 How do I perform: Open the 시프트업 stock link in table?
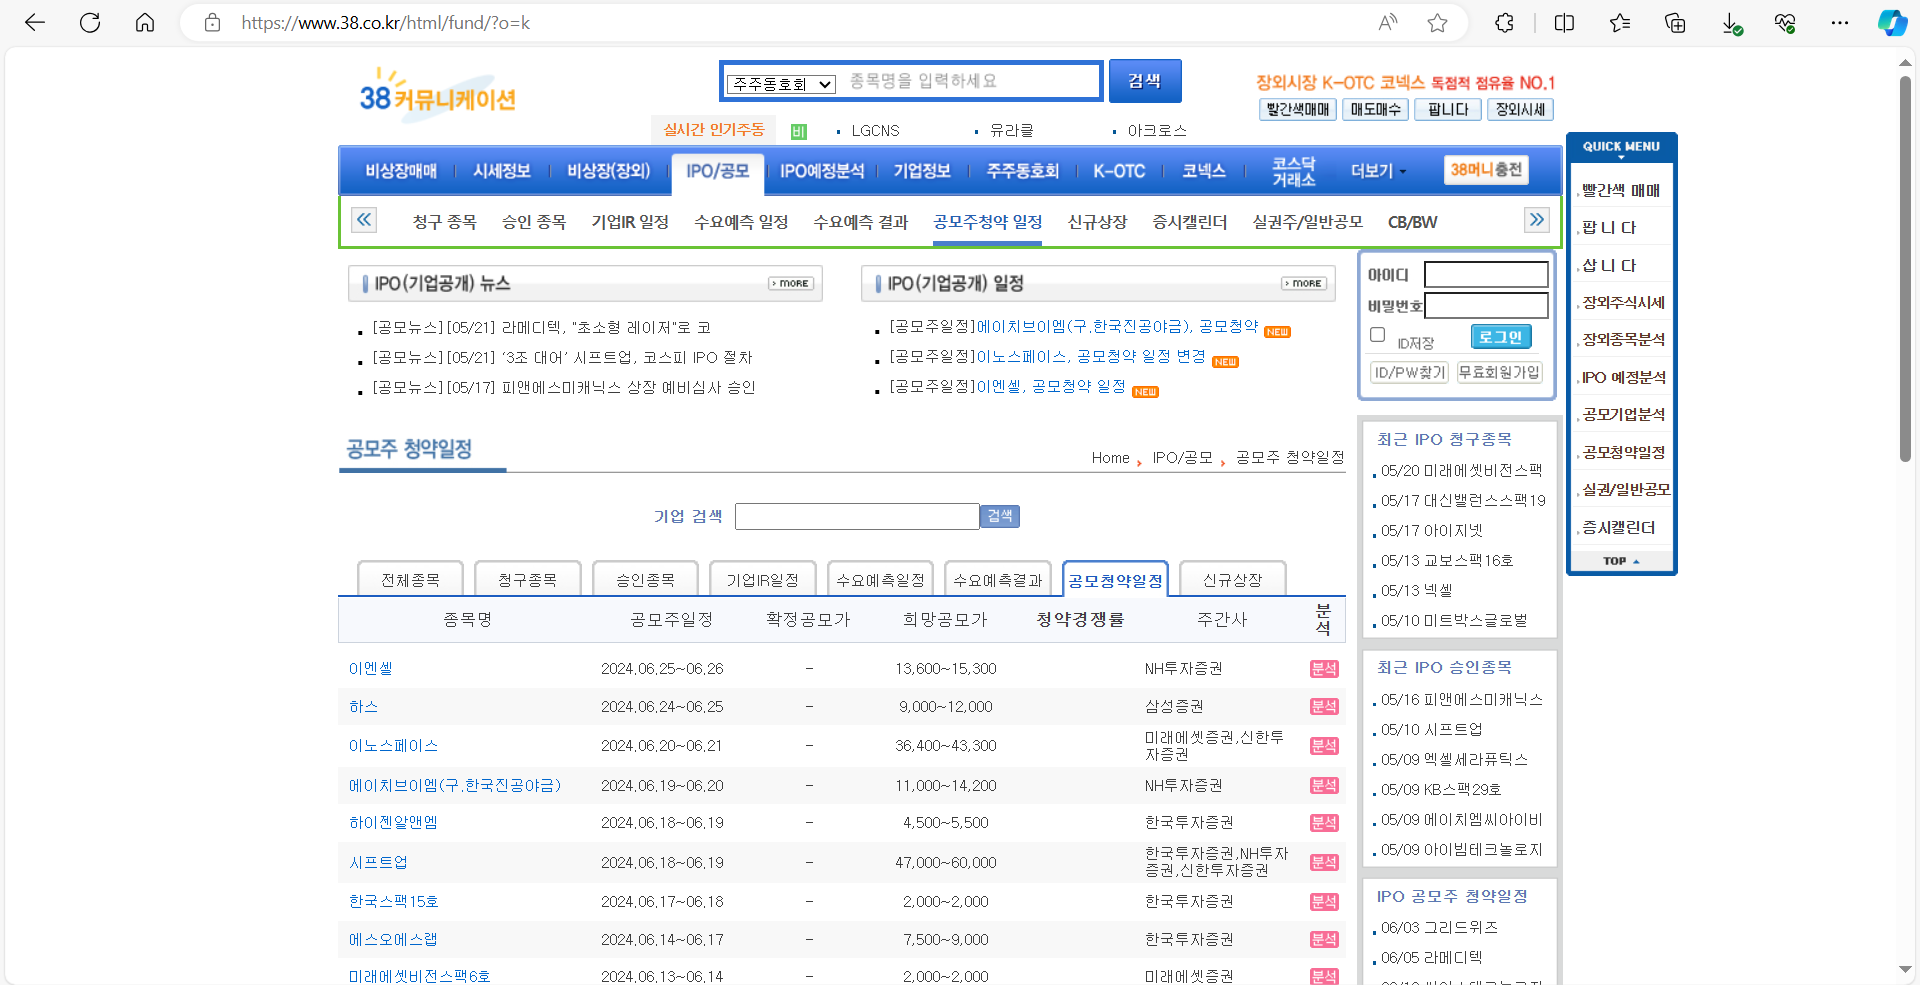tap(378, 862)
